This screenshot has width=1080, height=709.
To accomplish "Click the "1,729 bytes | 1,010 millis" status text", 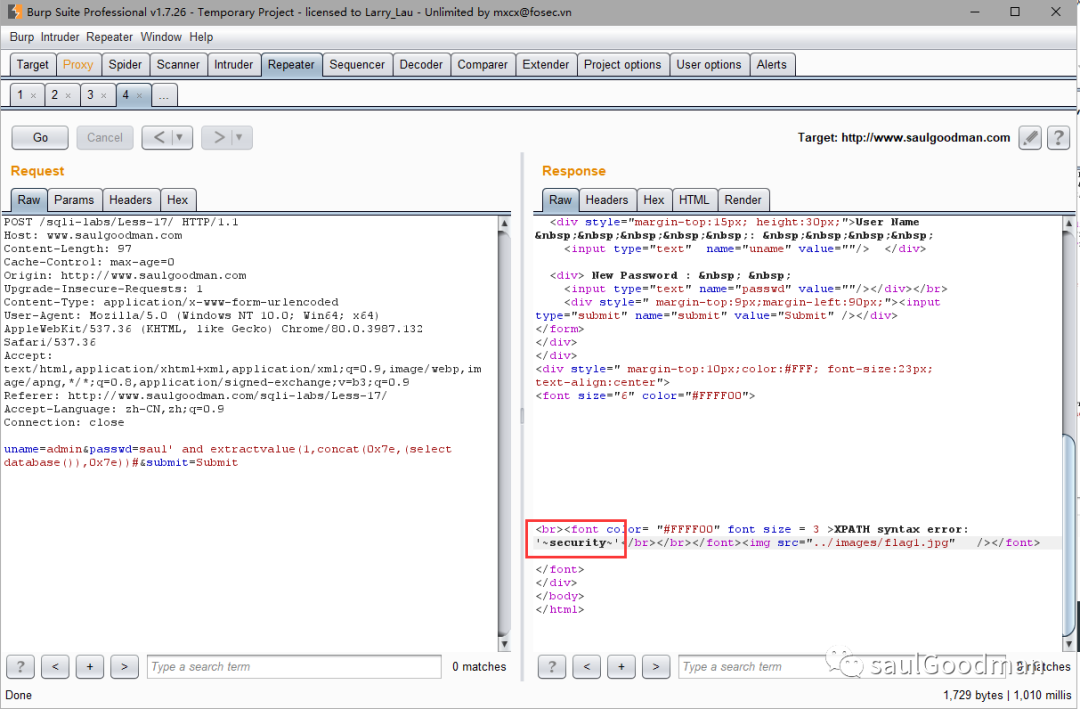I will pos(1007,695).
